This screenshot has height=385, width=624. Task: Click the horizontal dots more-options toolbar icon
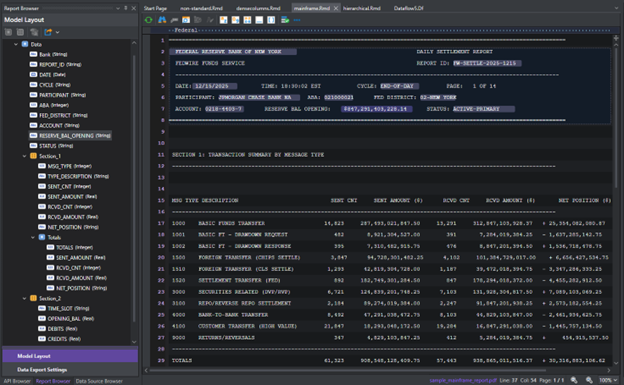pos(297,20)
